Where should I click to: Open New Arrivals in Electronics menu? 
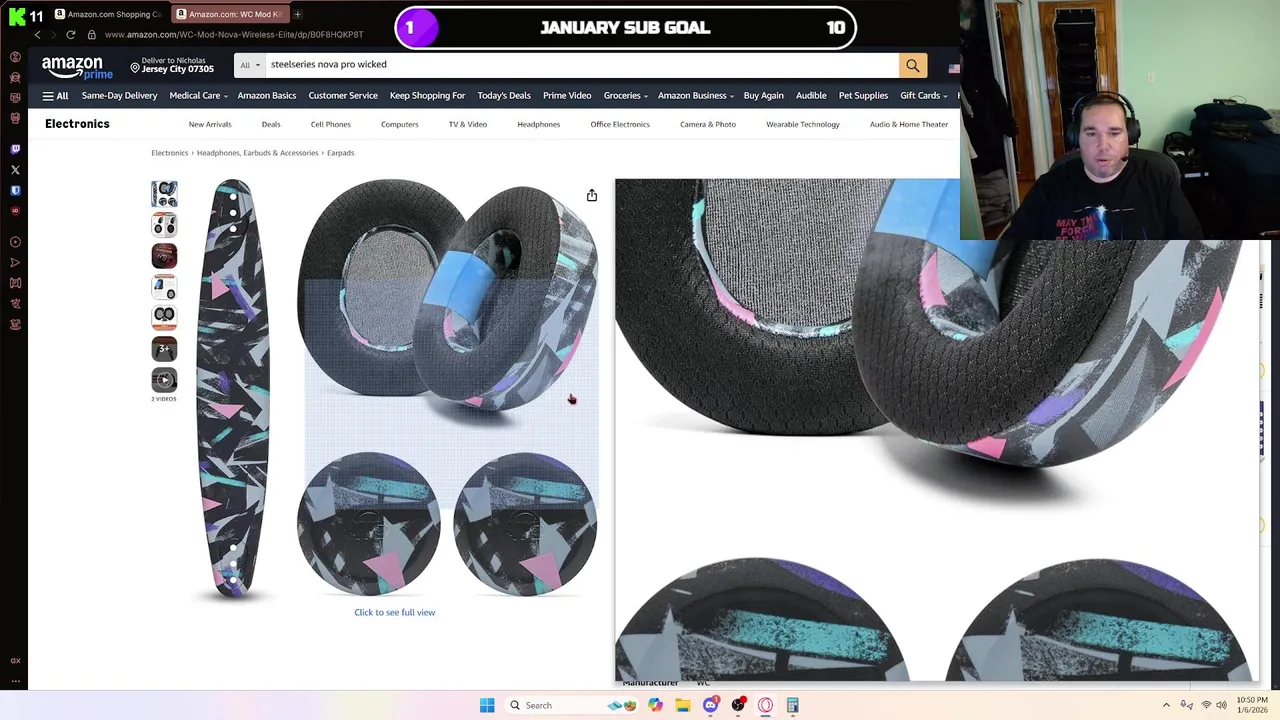(x=210, y=124)
